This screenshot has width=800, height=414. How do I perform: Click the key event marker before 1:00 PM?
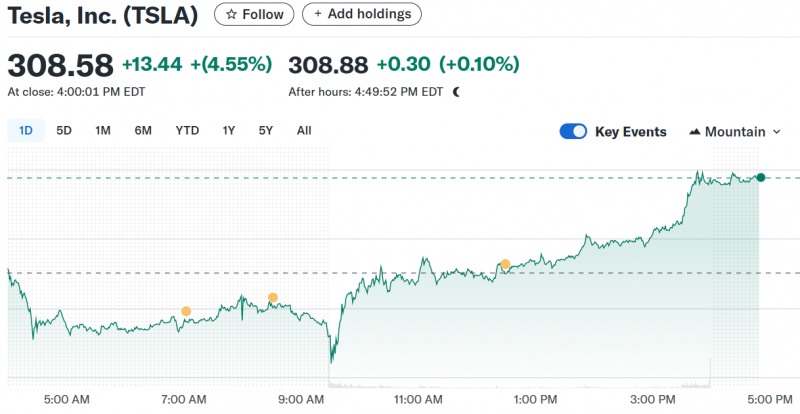tap(505, 264)
